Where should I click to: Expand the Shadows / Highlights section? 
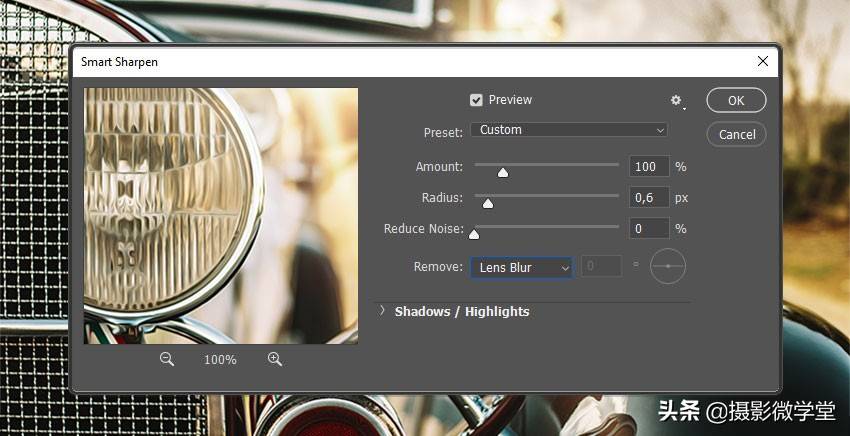(x=382, y=310)
